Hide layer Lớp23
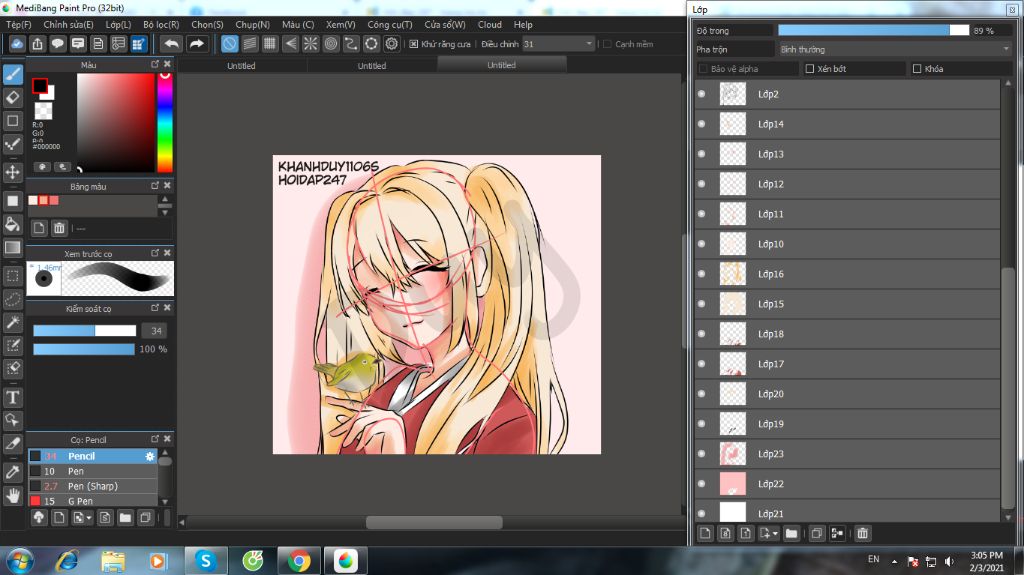This screenshot has width=1024, height=575. [702, 453]
